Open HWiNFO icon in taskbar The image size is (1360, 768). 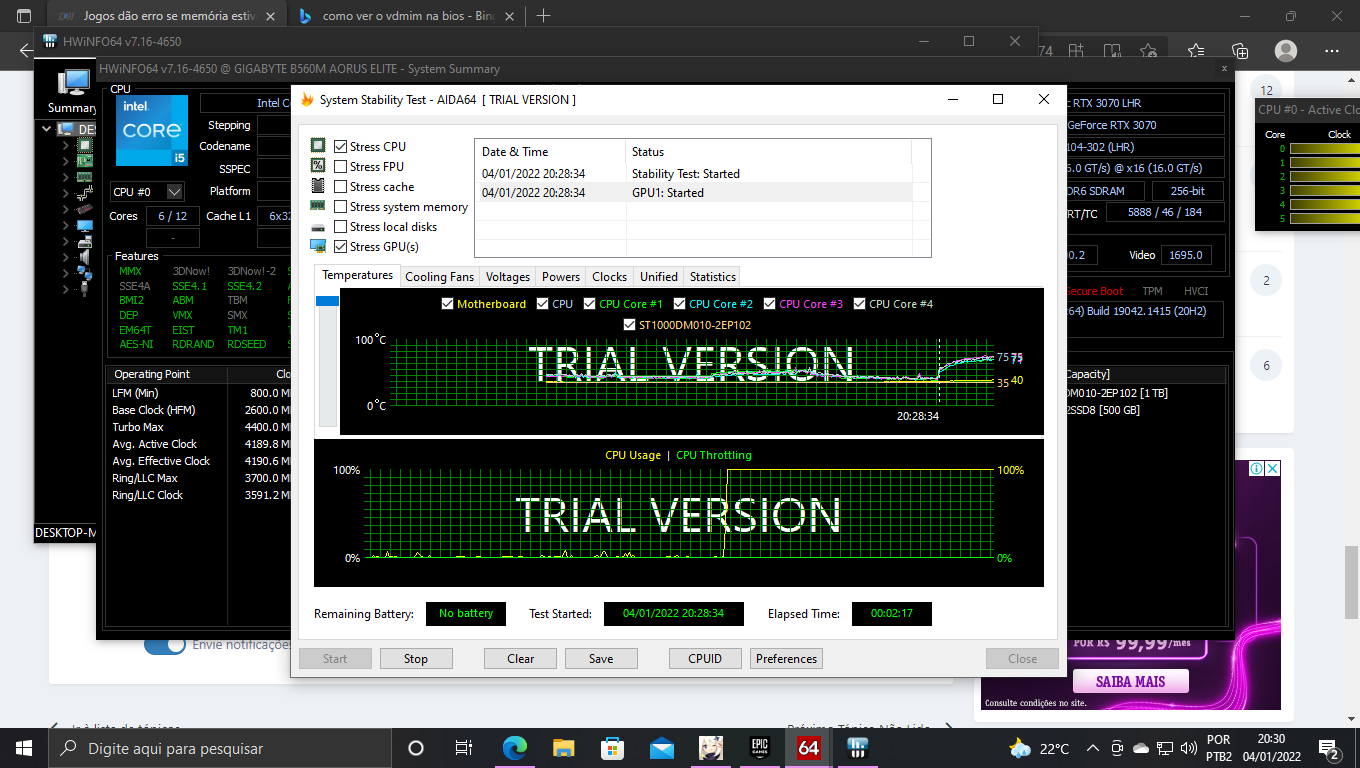click(857, 748)
